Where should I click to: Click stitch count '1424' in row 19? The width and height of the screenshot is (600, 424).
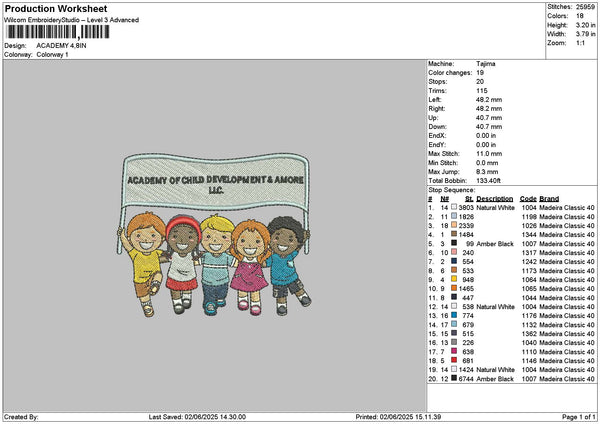tap(466, 370)
